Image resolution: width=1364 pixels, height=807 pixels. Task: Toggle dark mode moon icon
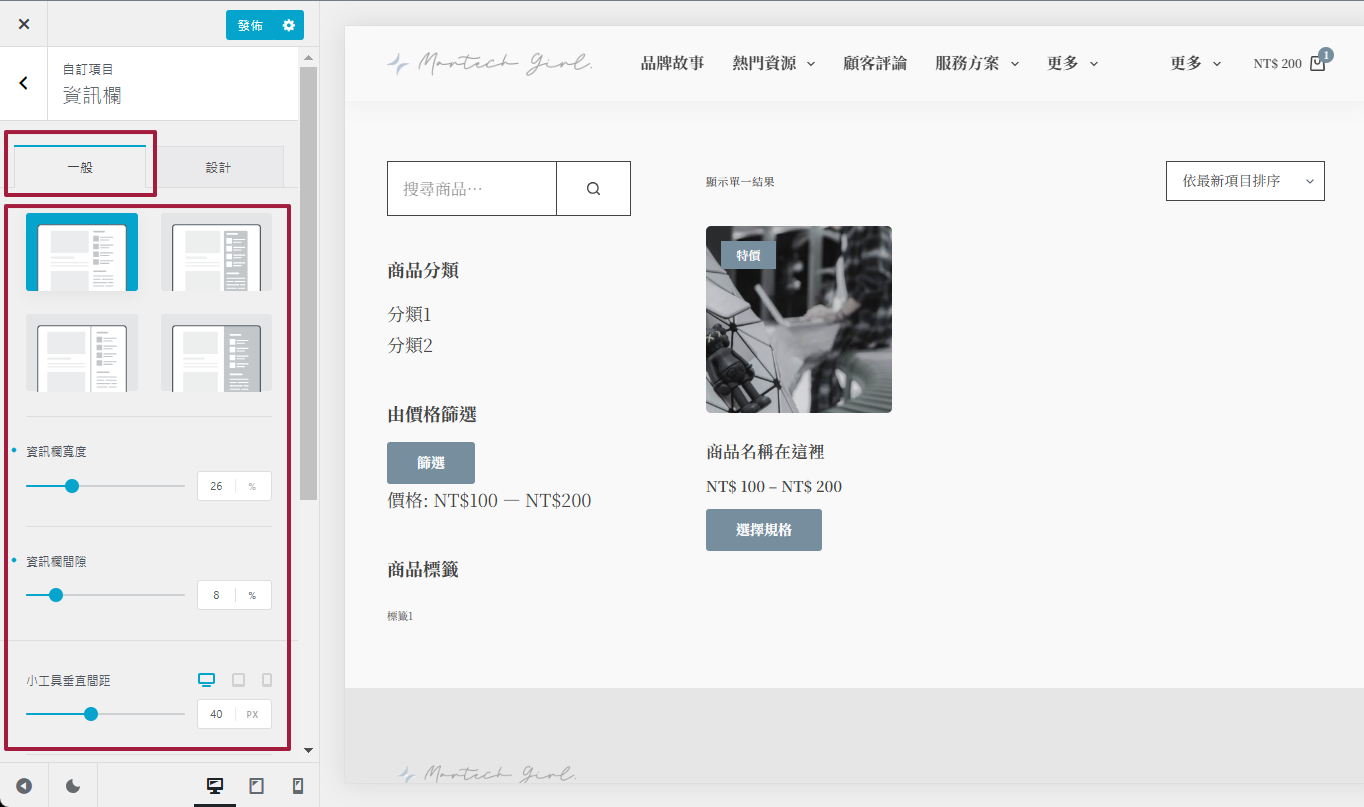point(73,786)
